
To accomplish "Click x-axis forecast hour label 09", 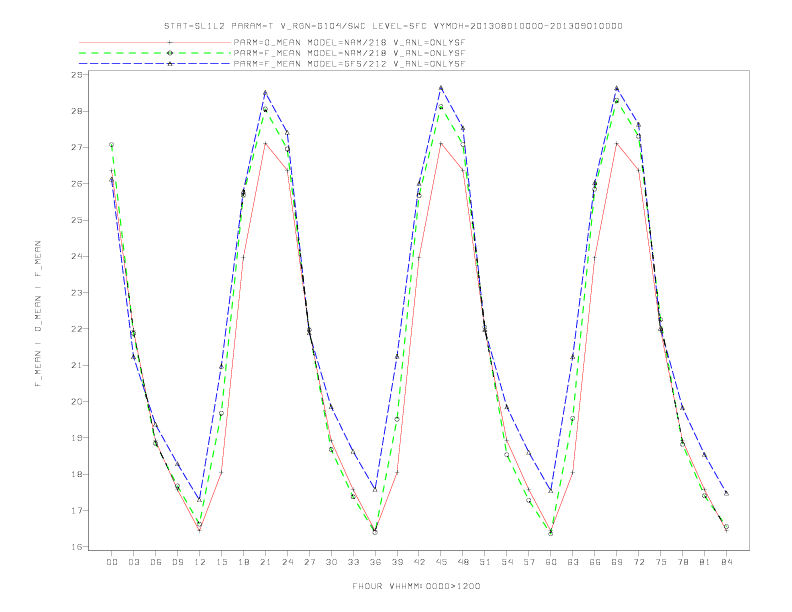I will tap(177, 562).
